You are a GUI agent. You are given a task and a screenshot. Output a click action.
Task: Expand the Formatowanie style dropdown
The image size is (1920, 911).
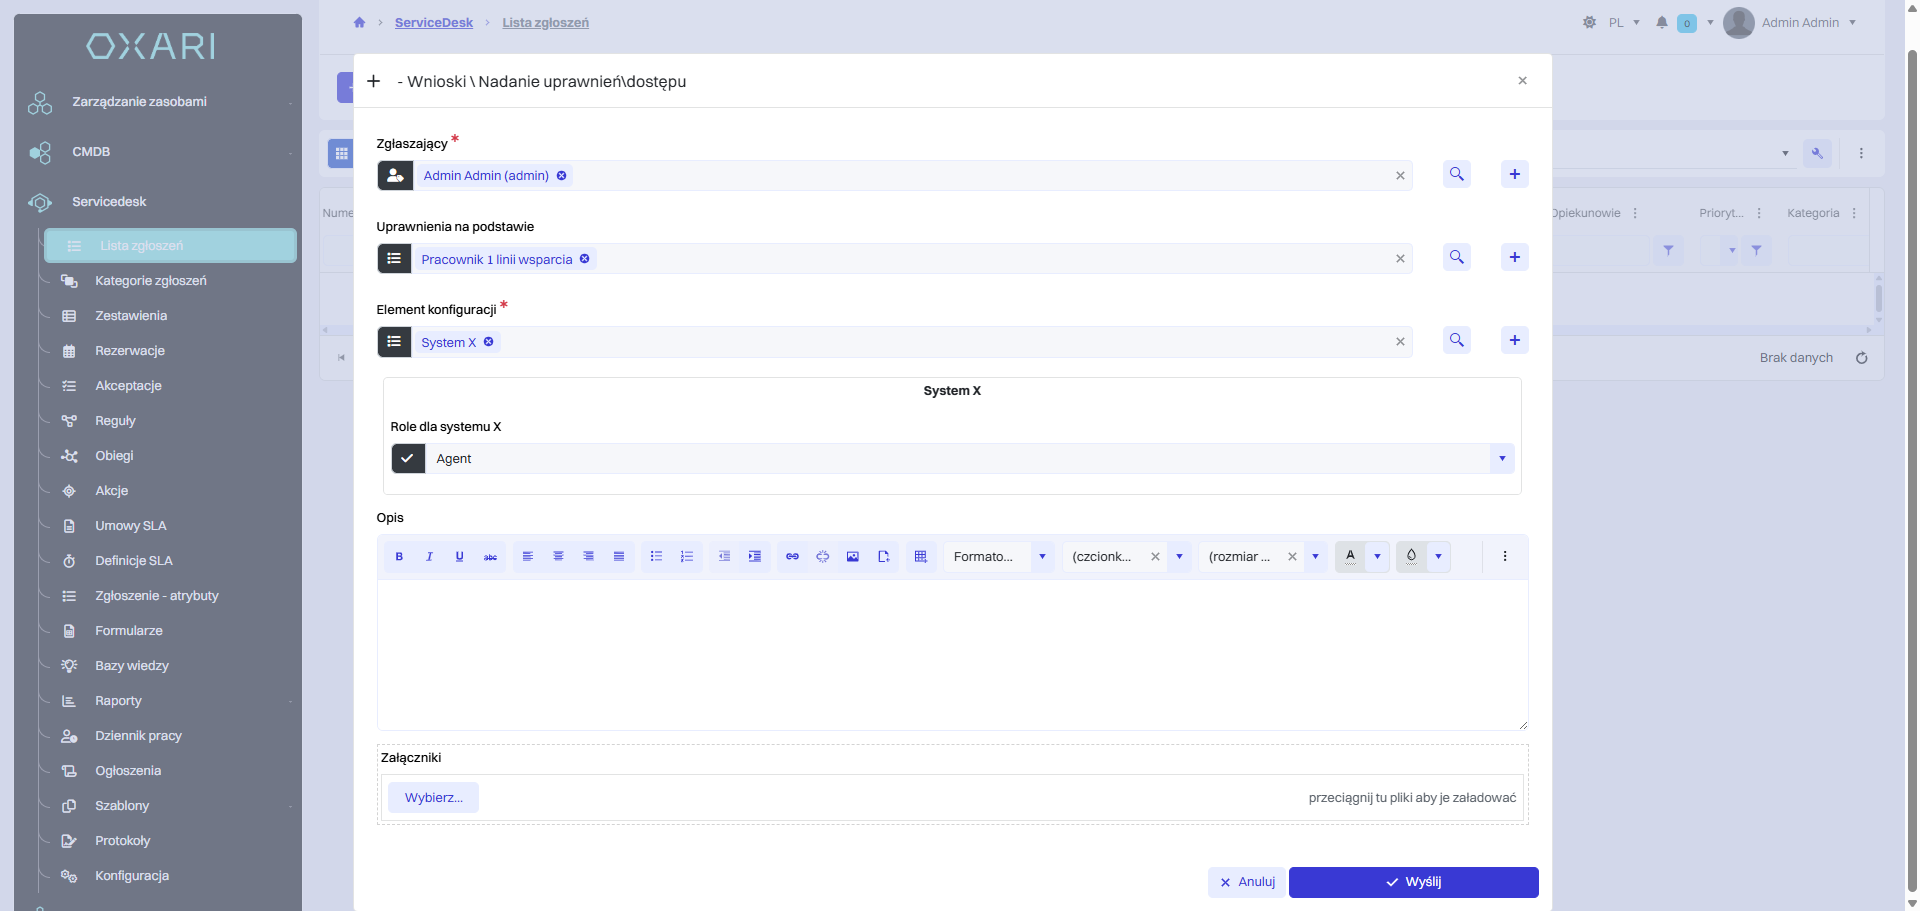1042,557
